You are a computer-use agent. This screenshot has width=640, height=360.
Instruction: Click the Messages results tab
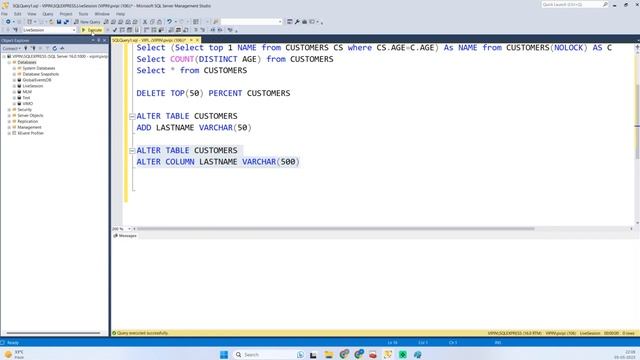tap(125, 236)
